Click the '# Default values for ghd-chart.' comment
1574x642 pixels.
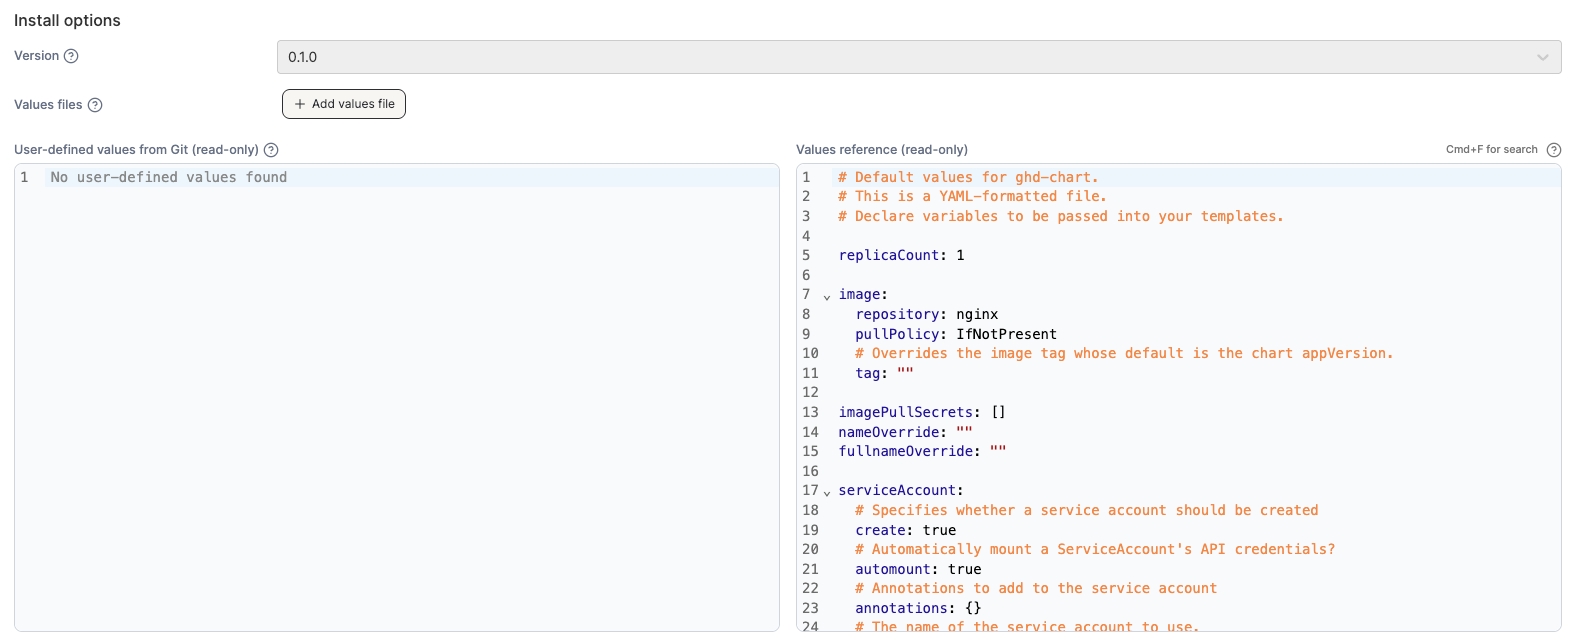coord(967,177)
